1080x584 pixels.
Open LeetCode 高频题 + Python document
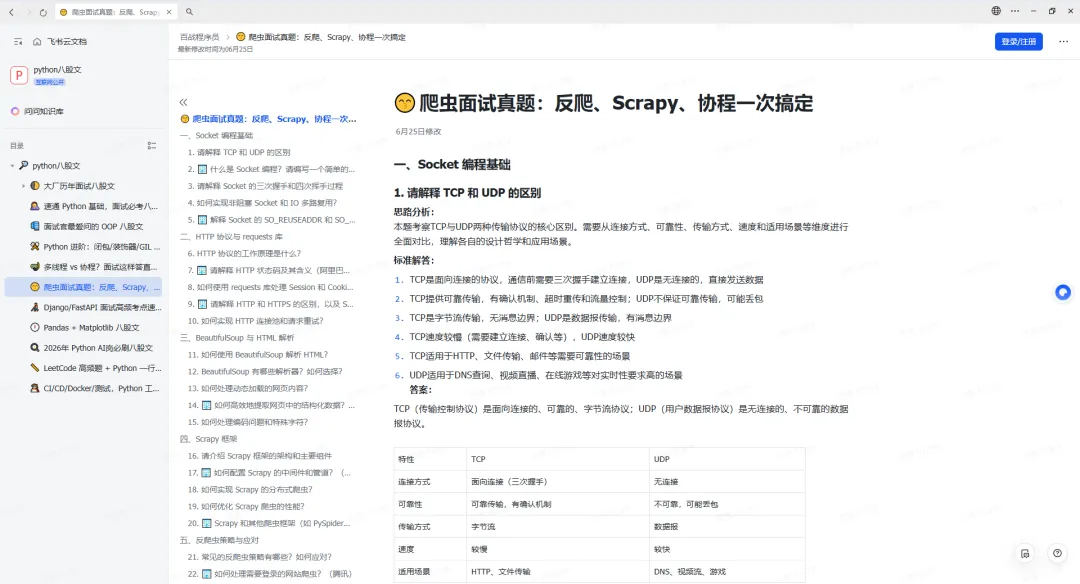coord(95,368)
